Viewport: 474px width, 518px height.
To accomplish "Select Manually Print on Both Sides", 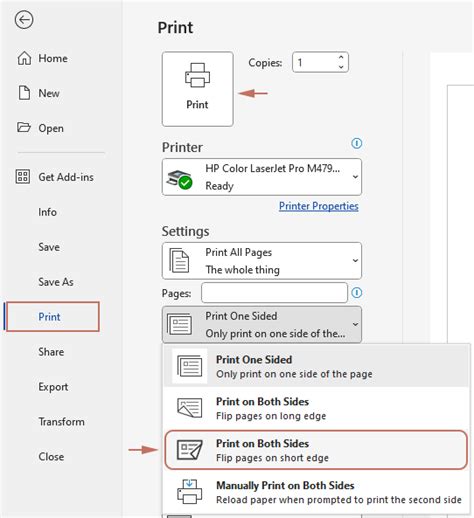I will [317, 492].
